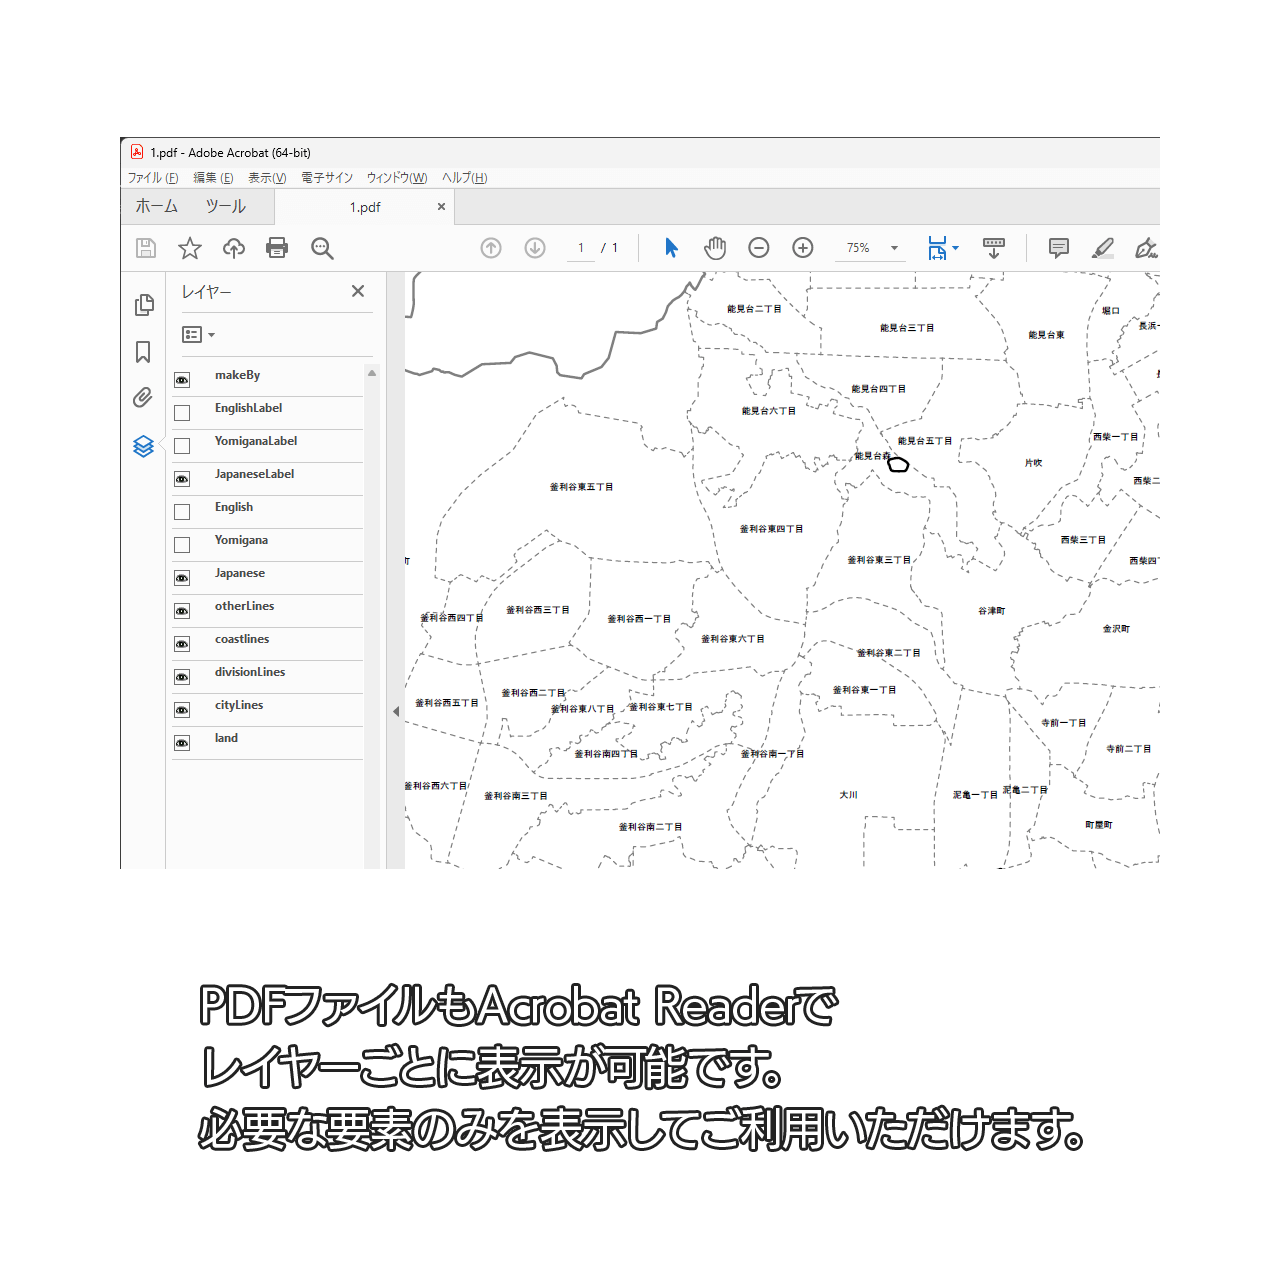Click the Save file floppy icon
1280x1280 pixels.
click(x=146, y=248)
